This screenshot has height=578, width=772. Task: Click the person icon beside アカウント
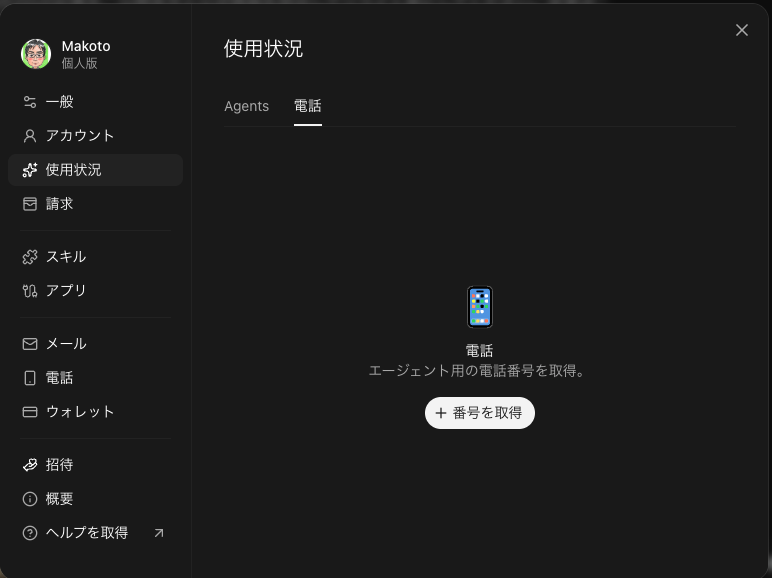pos(30,136)
